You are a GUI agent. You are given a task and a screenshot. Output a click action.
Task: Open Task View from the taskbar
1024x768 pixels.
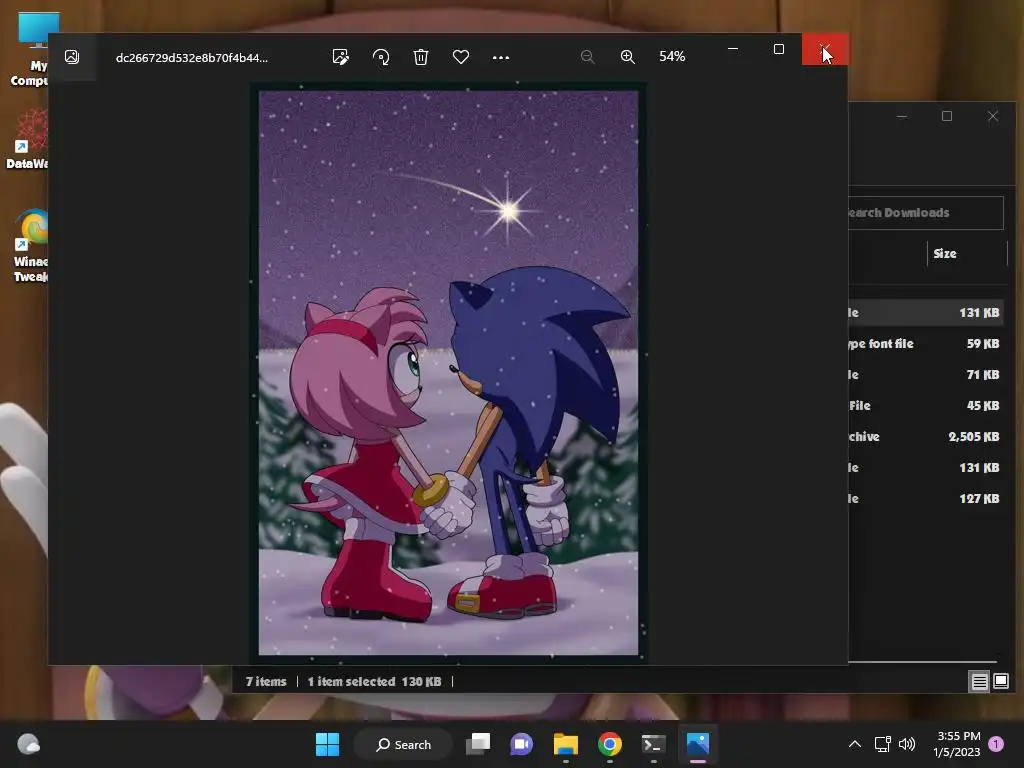click(478, 744)
